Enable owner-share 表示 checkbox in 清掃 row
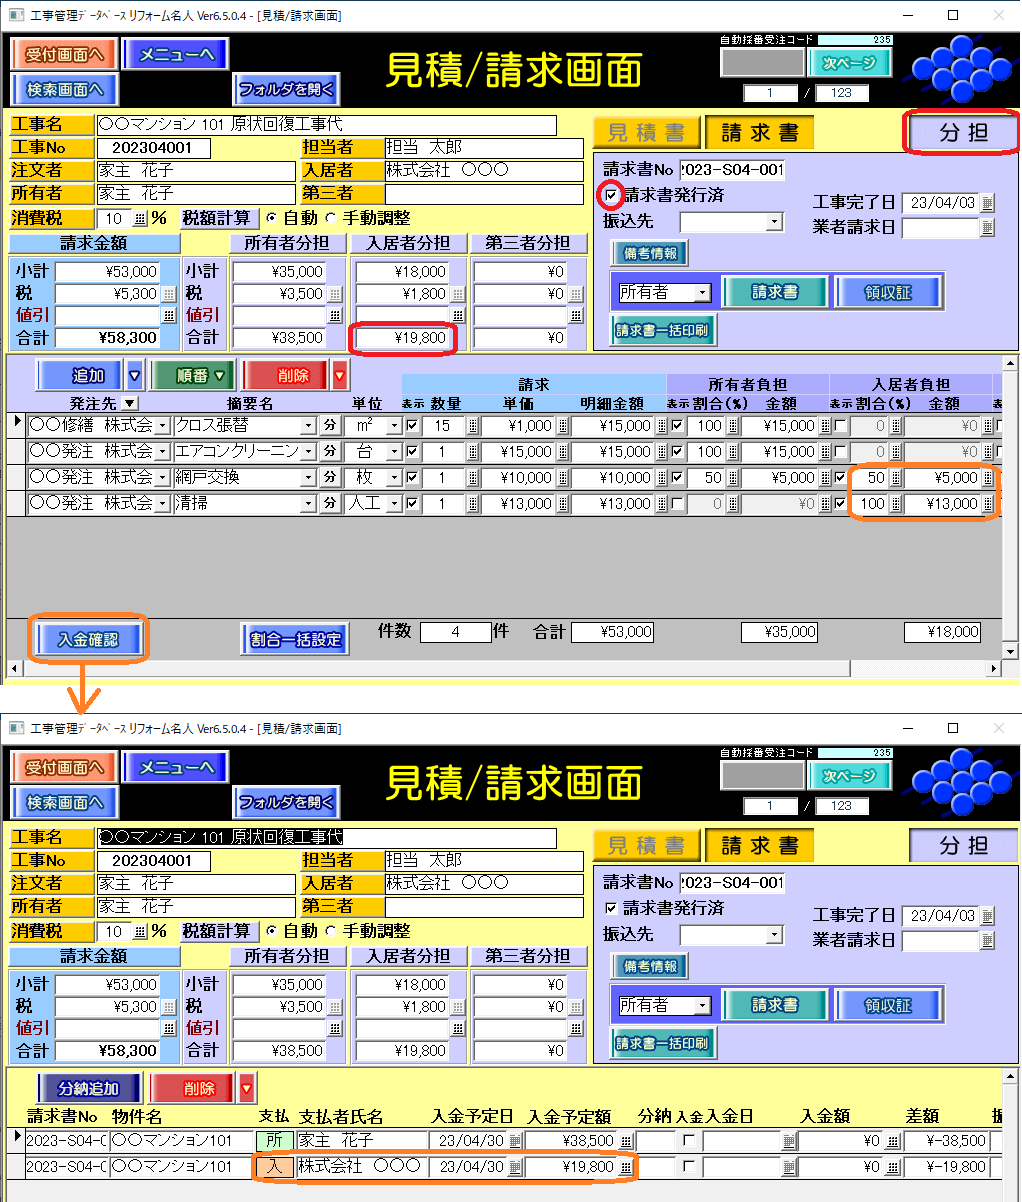 [678, 504]
